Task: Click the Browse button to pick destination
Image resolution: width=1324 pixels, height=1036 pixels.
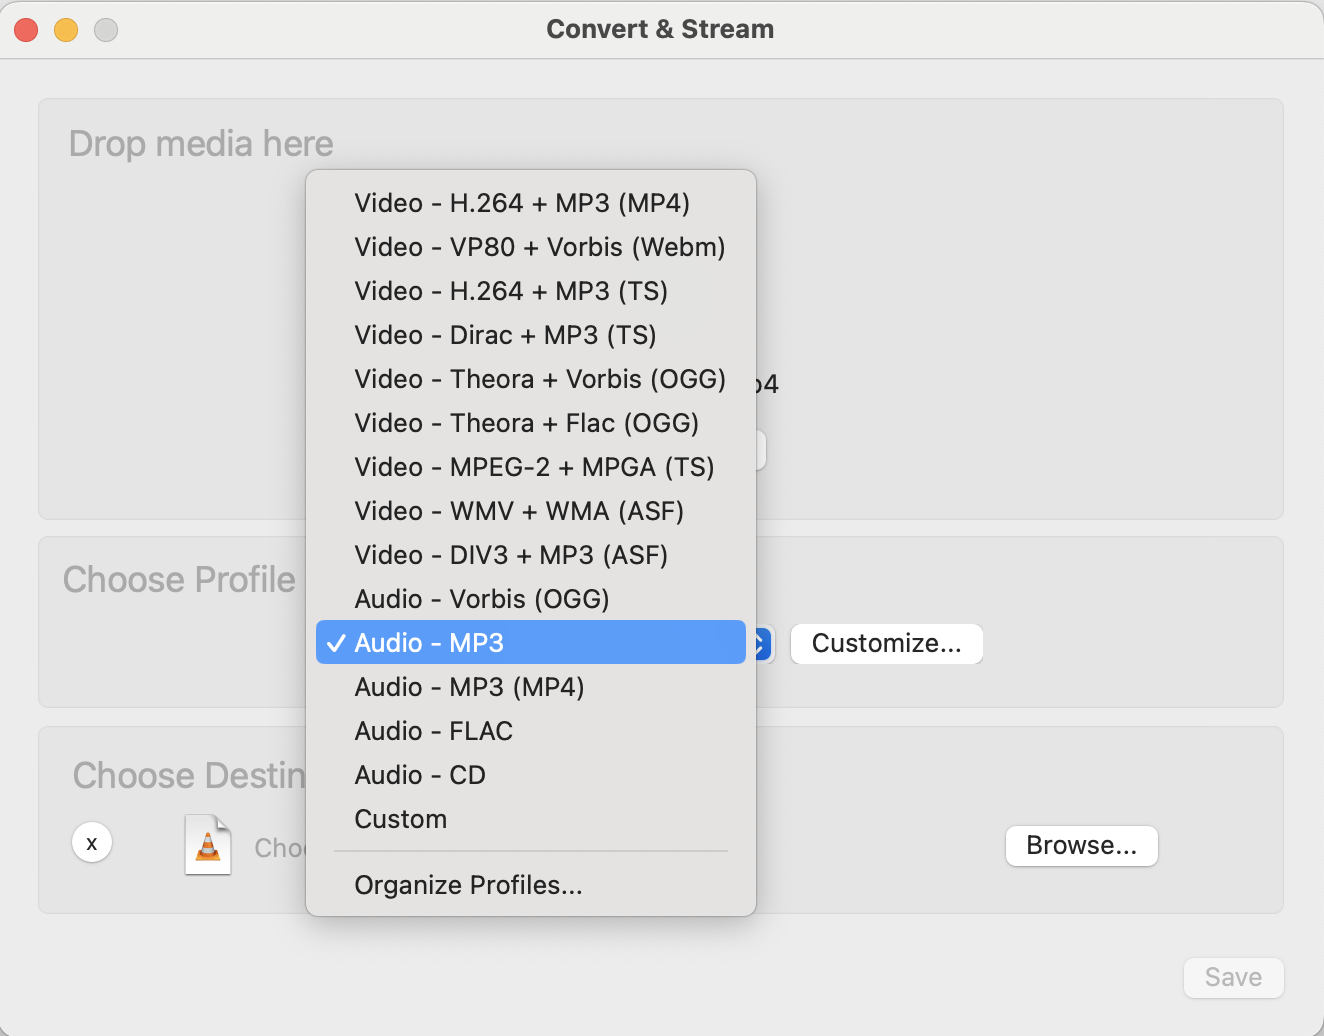Action: click(x=1081, y=846)
